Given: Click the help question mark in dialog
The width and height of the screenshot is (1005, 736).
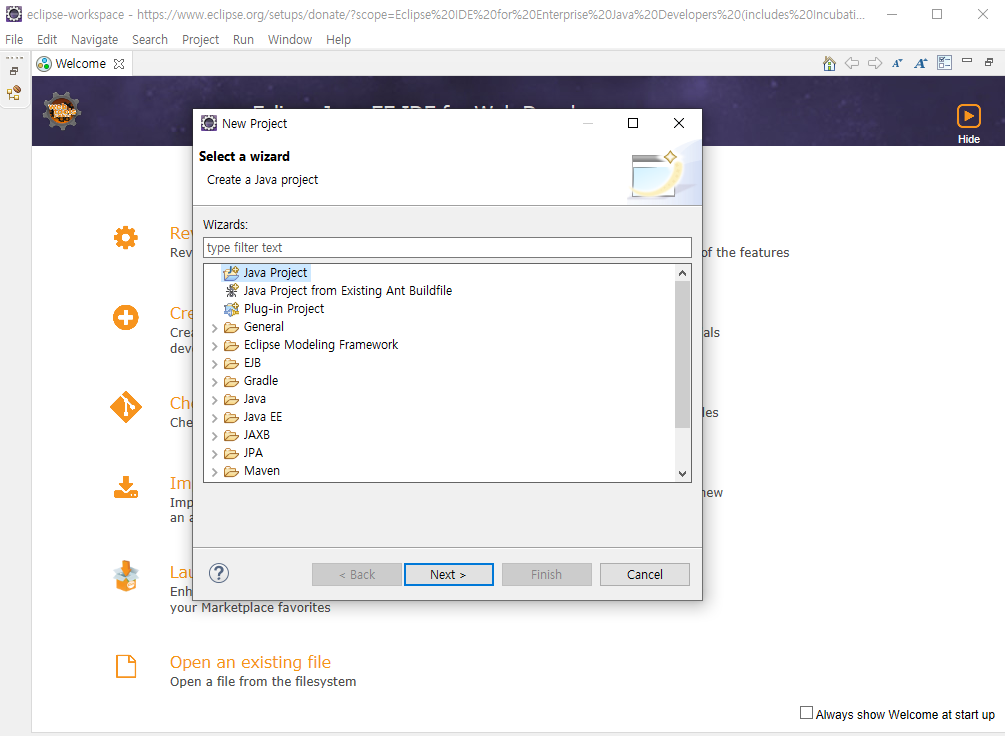Looking at the screenshot, I should [x=219, y=573].
